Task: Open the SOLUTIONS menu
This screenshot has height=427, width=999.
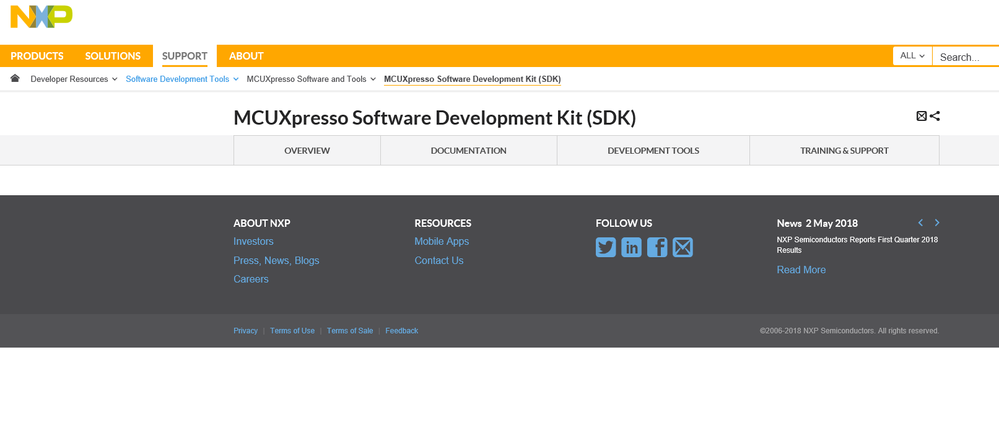Action: coord(113,56)
